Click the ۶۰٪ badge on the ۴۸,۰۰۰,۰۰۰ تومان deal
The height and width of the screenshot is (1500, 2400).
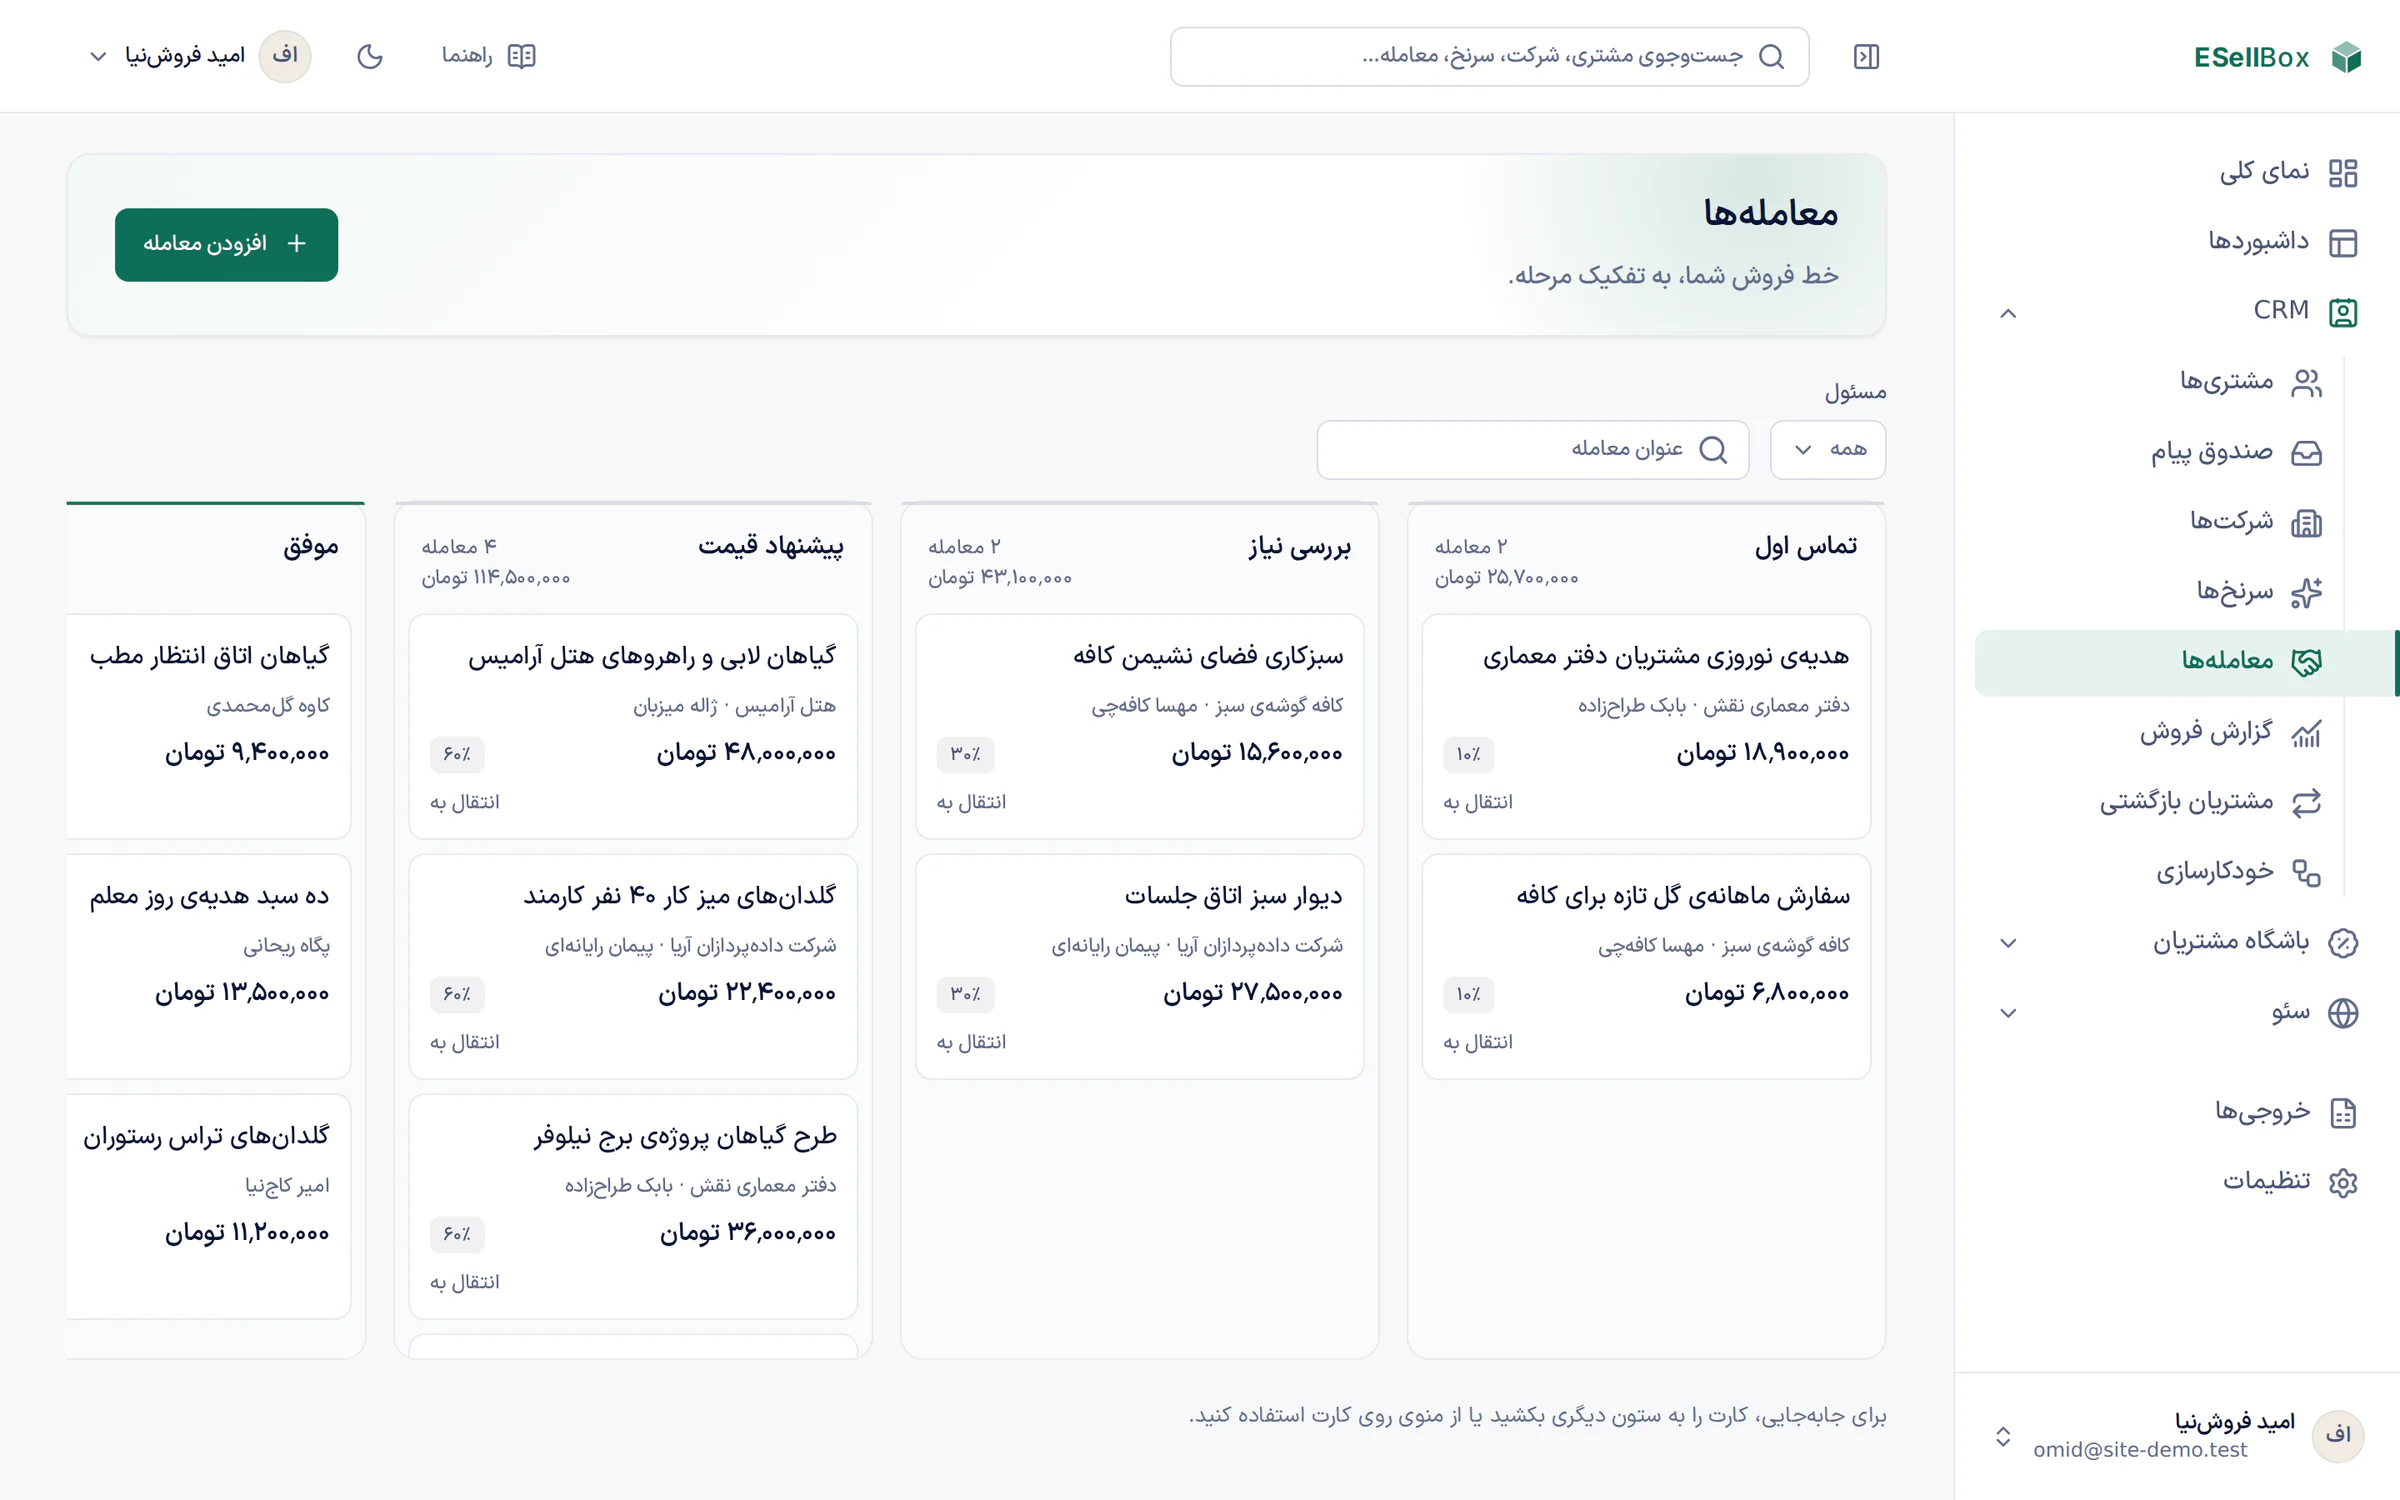[x=457, y=754]
